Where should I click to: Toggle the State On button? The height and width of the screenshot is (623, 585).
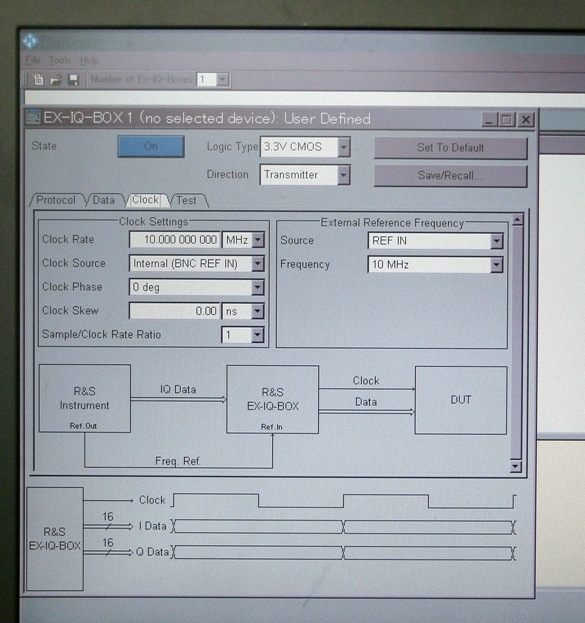[151, 146]
